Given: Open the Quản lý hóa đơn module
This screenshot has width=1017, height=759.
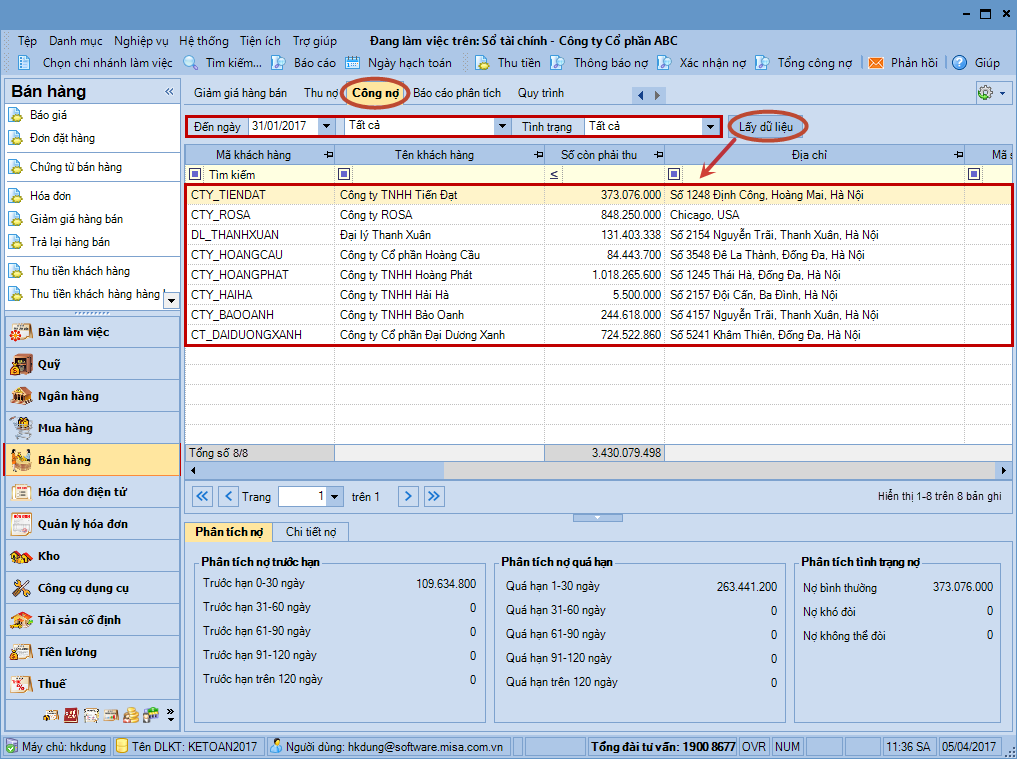Looking at the screenshot, I should [92, 524].
